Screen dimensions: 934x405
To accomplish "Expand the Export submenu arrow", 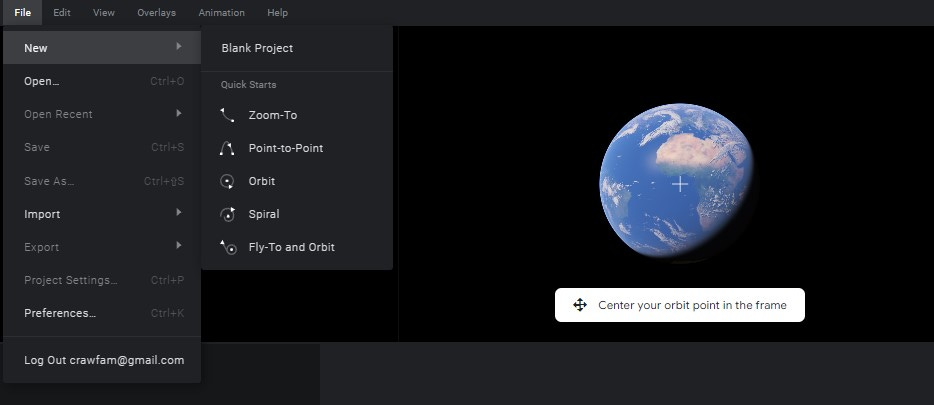I will pyautogui.click(x=179, y=245).
